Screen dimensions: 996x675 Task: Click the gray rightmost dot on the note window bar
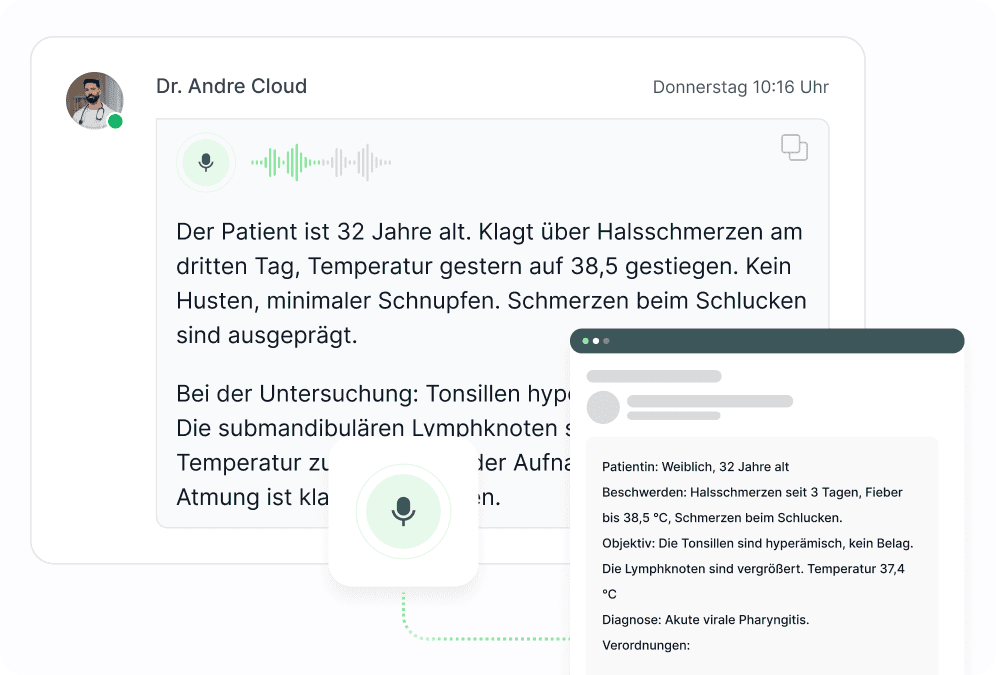pos(606,340)
